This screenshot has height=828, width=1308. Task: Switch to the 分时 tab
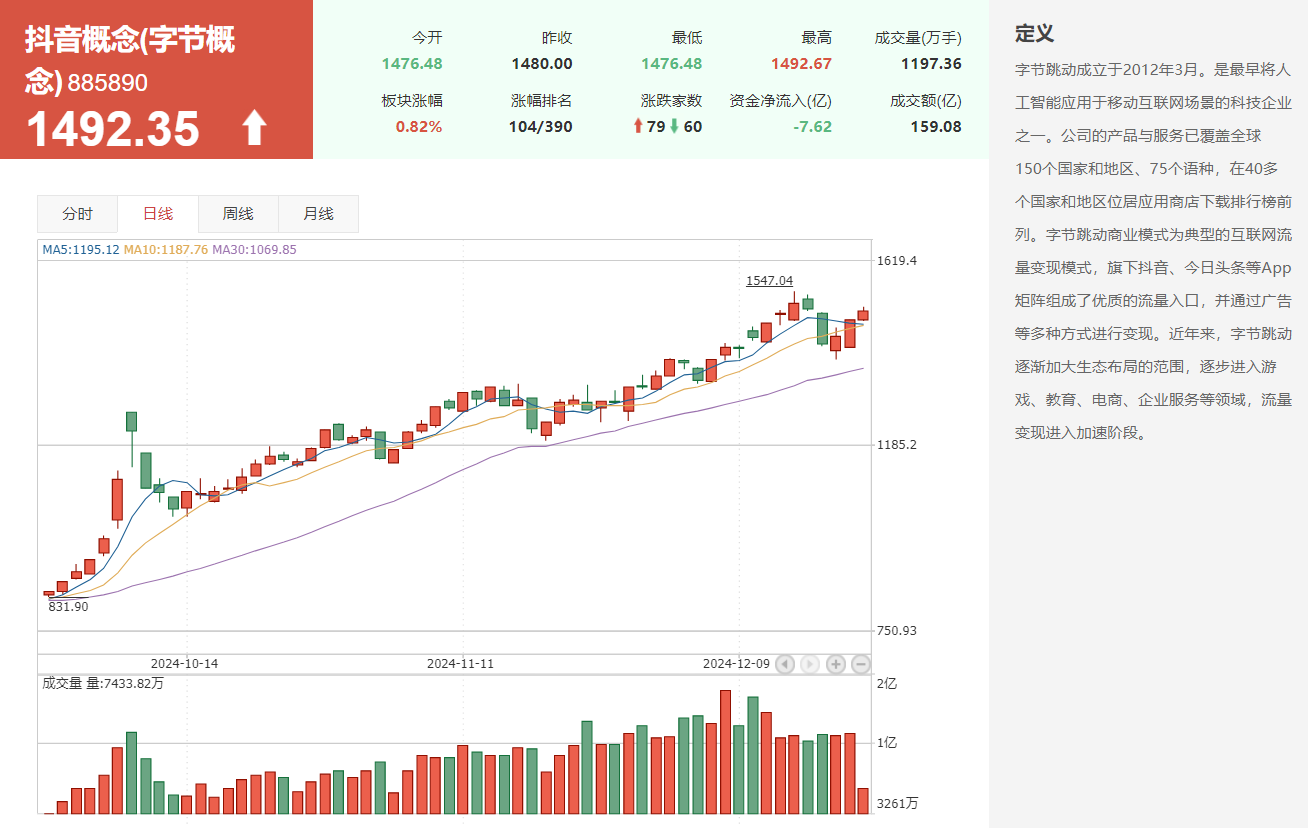(77, 214)
